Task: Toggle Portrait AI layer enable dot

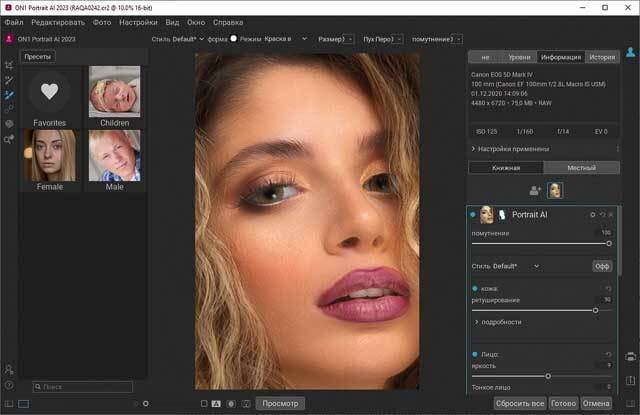Action: point(473,215)
